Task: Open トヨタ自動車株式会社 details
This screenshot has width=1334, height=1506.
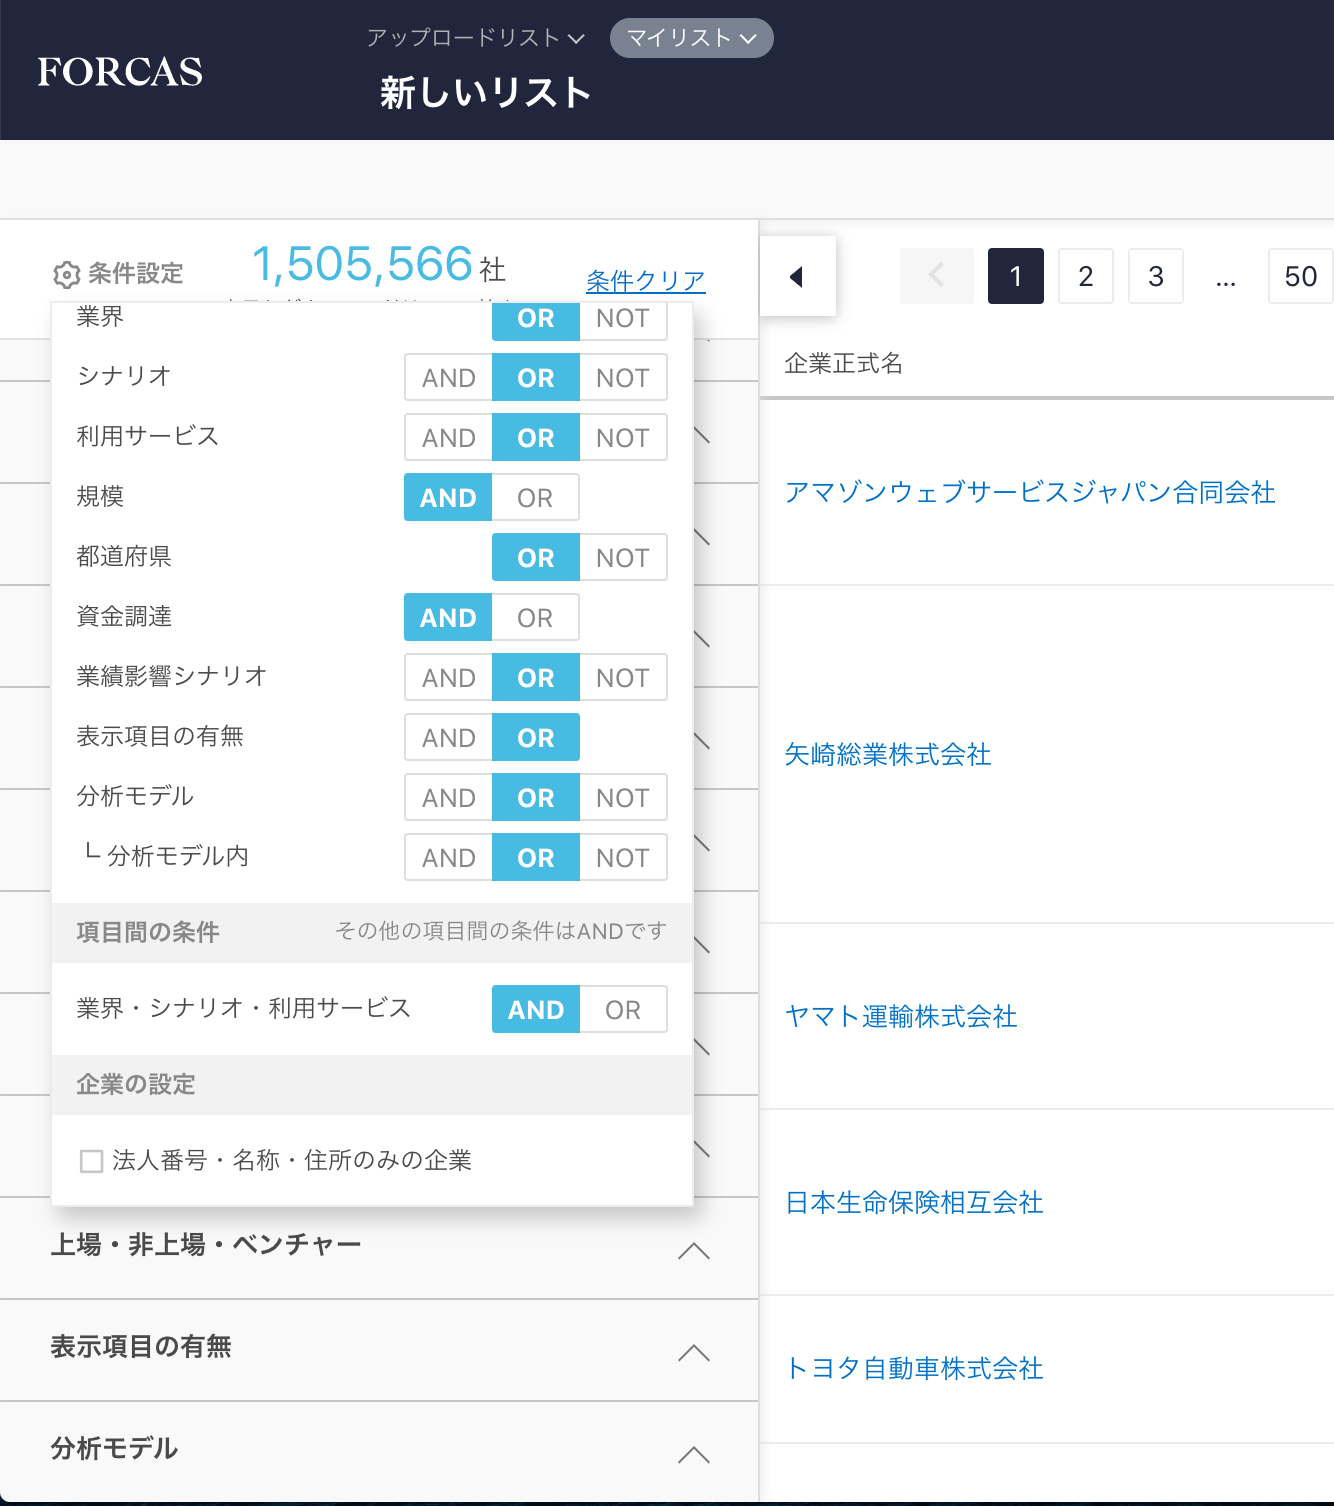Action: 913,1369
